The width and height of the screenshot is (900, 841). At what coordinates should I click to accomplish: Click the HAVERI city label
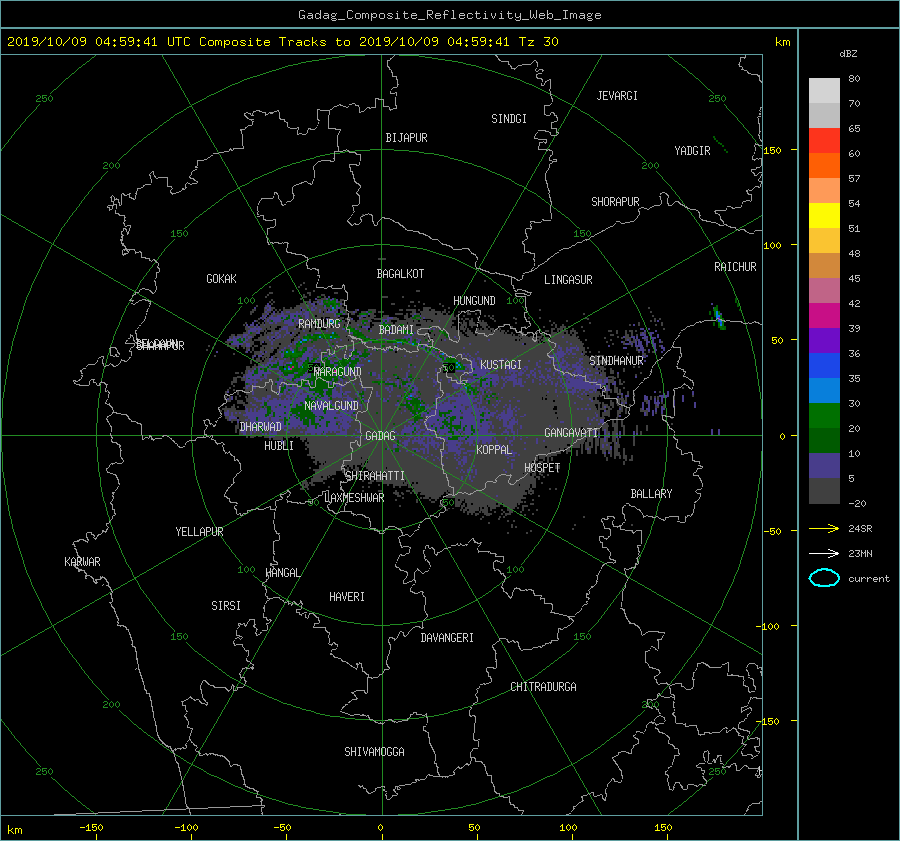[x=347, y=597]
